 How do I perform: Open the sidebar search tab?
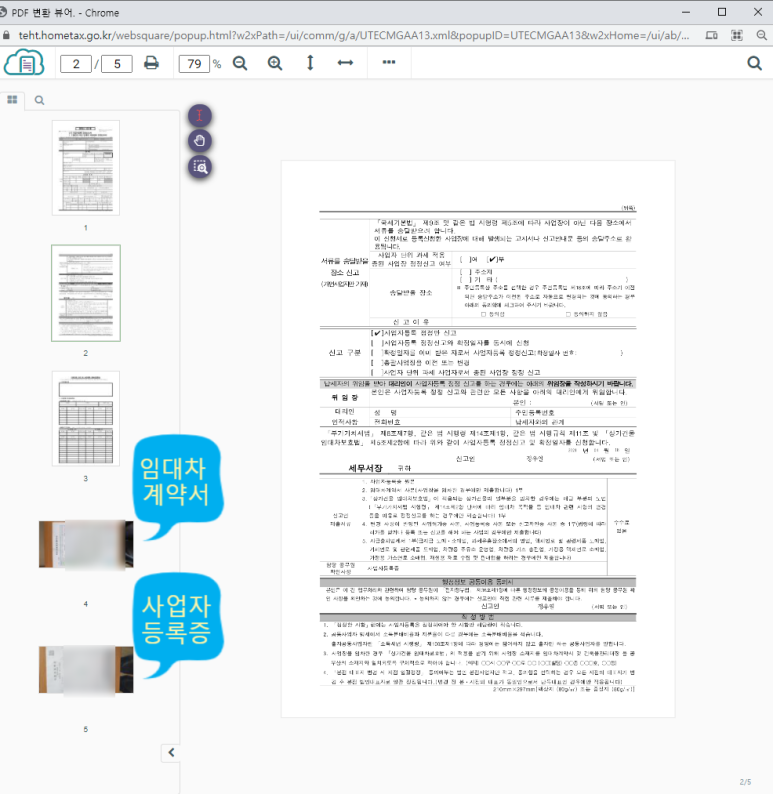pos(39,100)
